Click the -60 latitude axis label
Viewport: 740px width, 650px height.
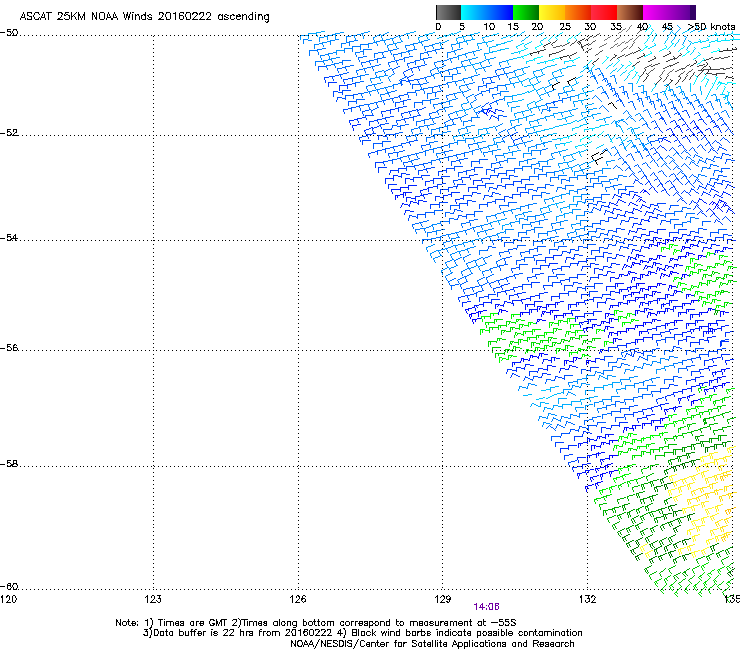pyautogui.click(x=9, y=587)
